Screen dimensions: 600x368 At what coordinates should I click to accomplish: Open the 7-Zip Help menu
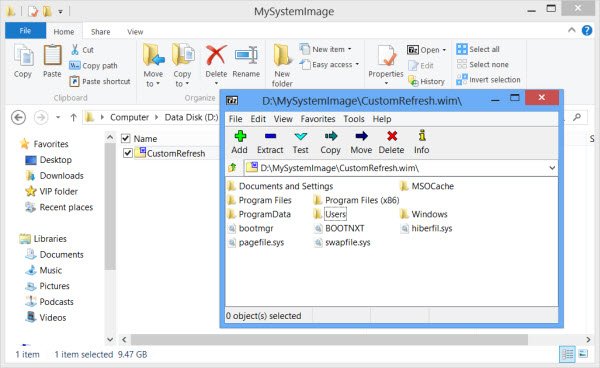[382, 119]
